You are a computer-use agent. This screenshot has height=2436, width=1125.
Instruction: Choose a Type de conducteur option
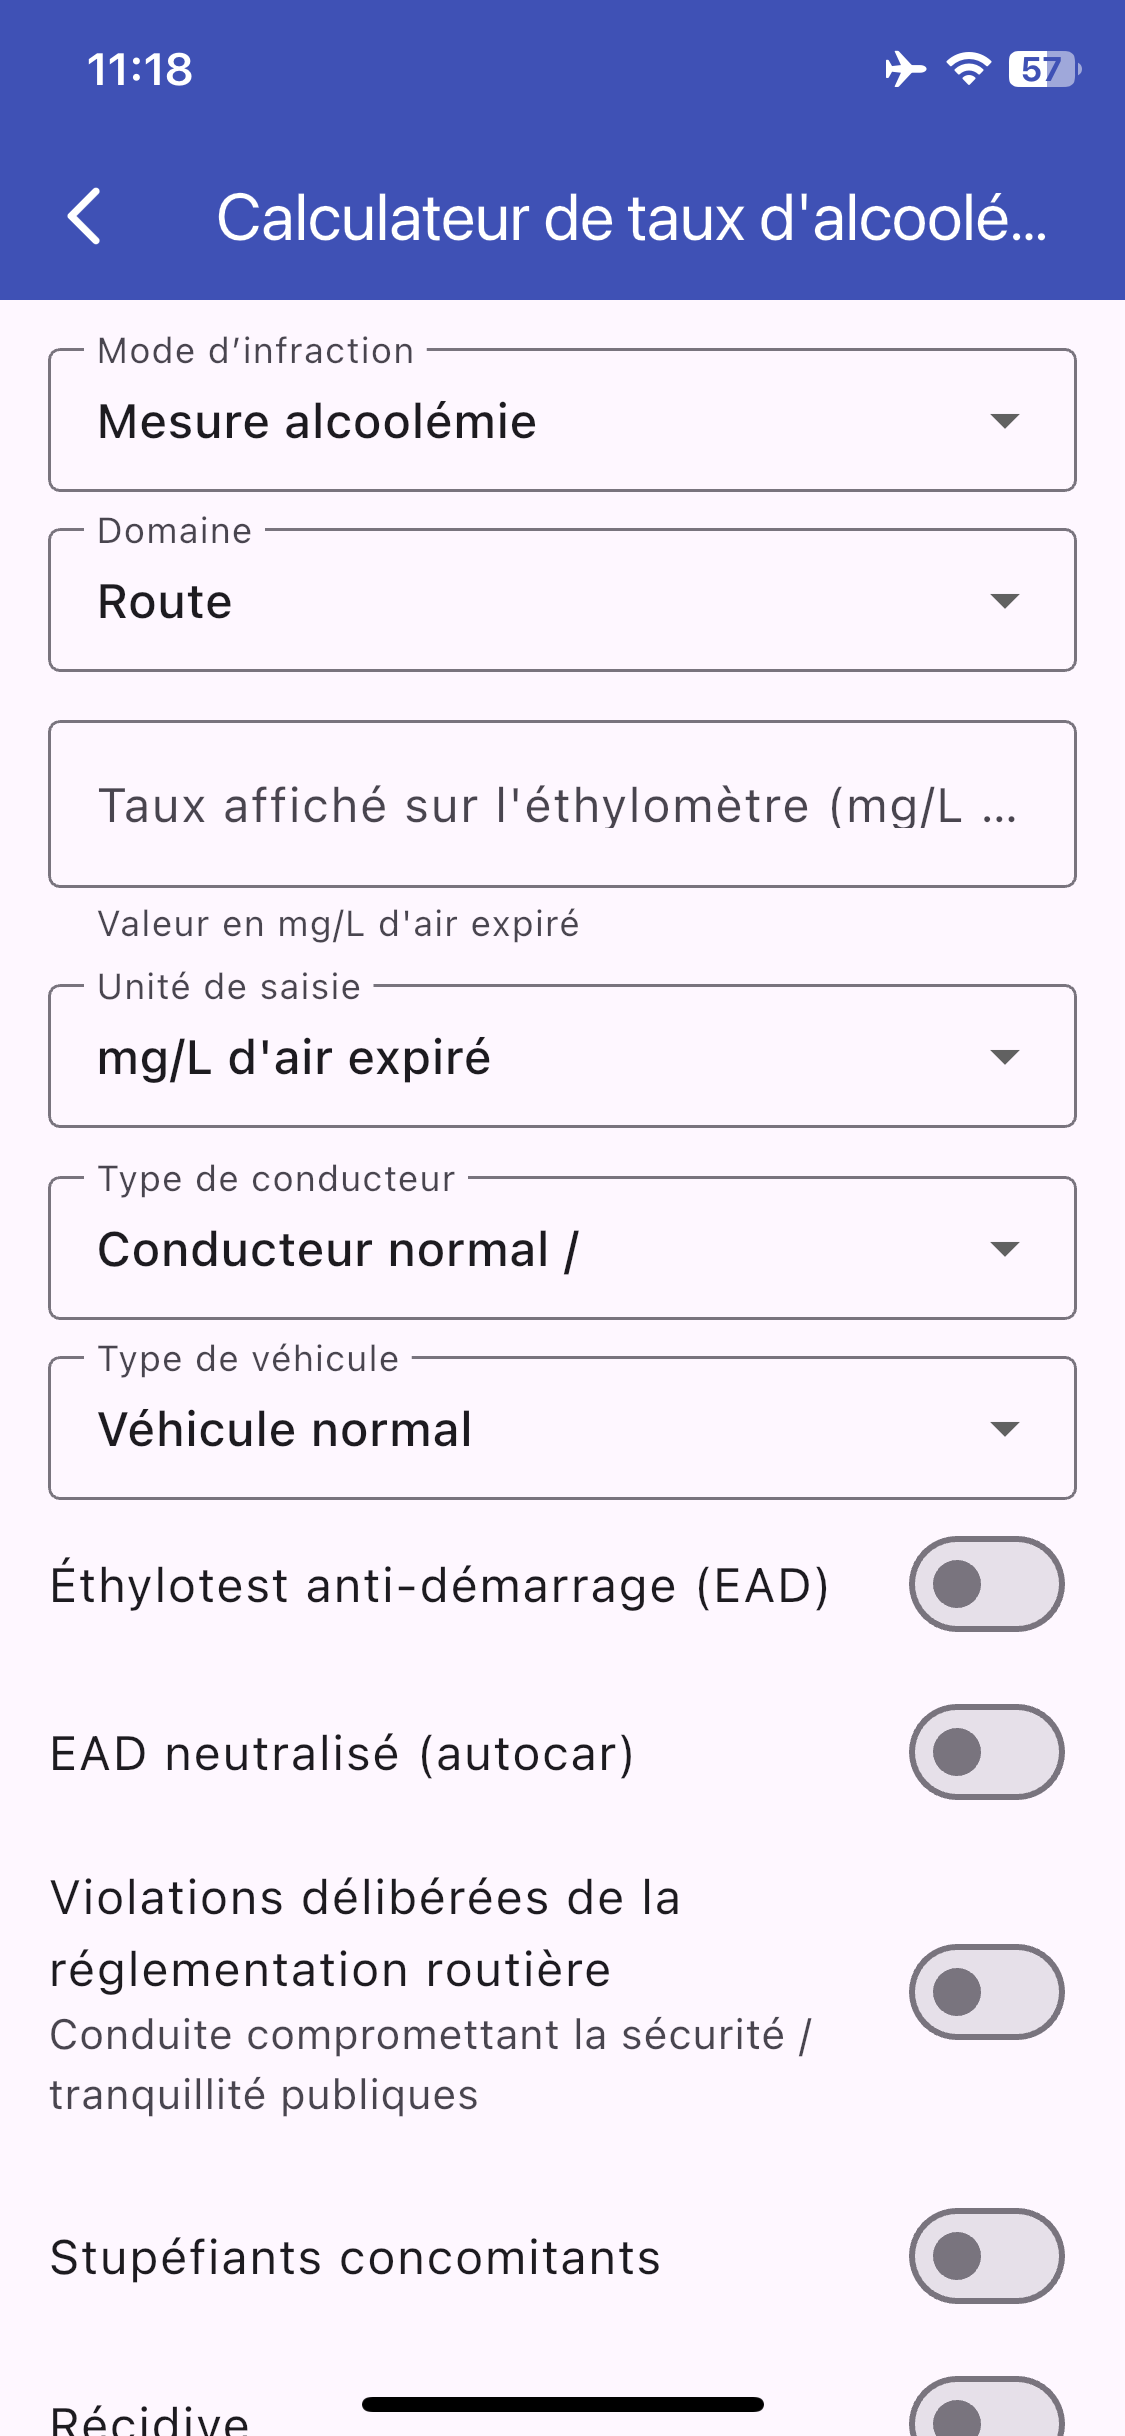(562, 1249)
